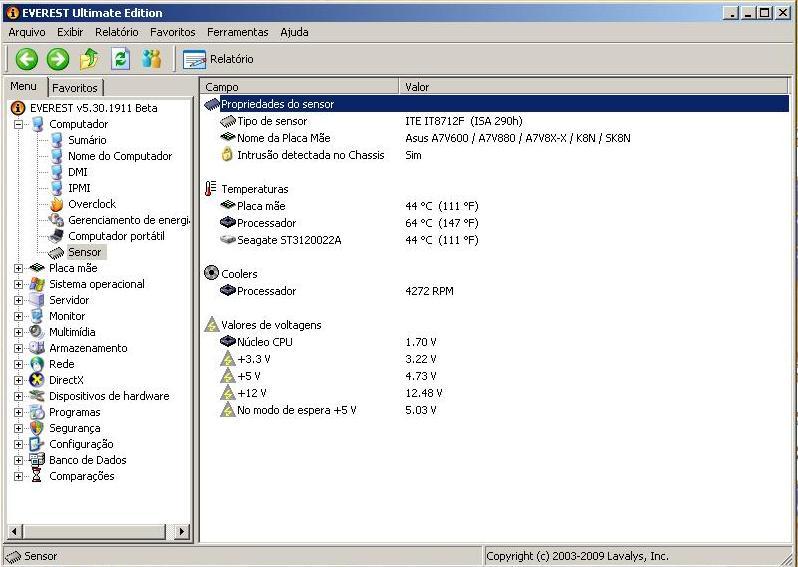798x567 pixels.
Task: Expand the Placa mãe node
Action: coord(18,268)
